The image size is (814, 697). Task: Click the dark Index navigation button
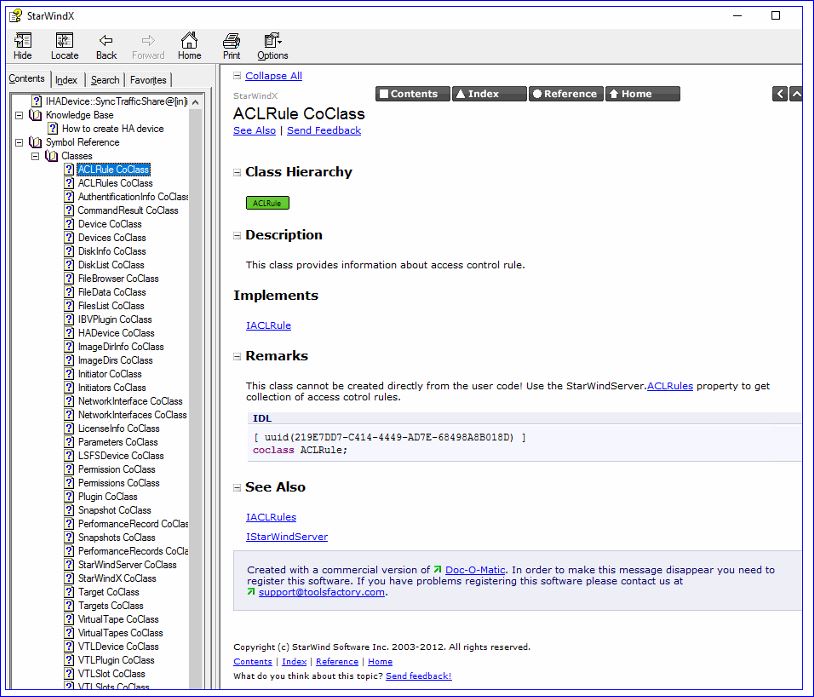pyautogui.click(x=489, y=94)
